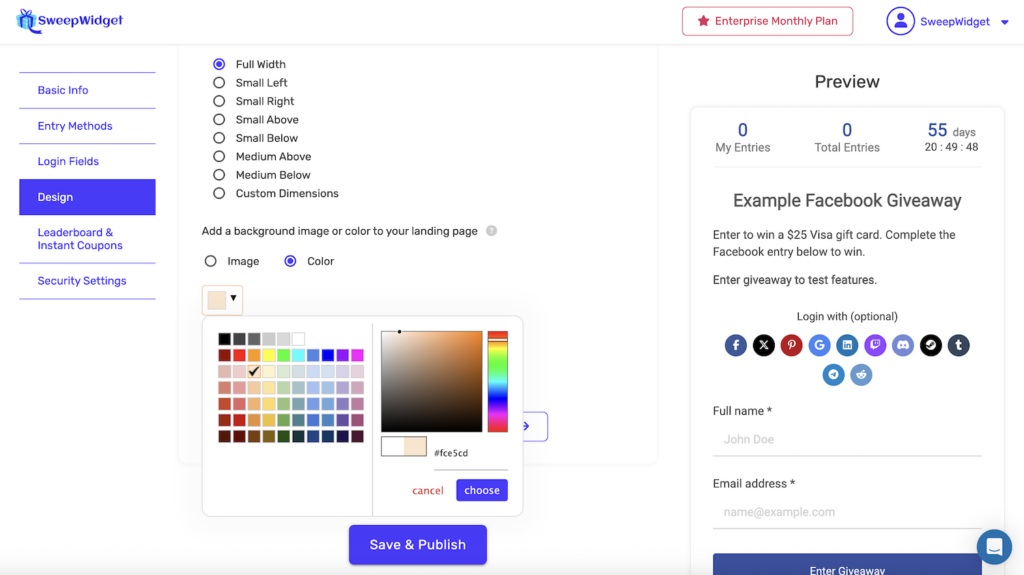1024x575 pixels.
Task: Choose the Telegram login icon
Action: click(x=833, y=375)
